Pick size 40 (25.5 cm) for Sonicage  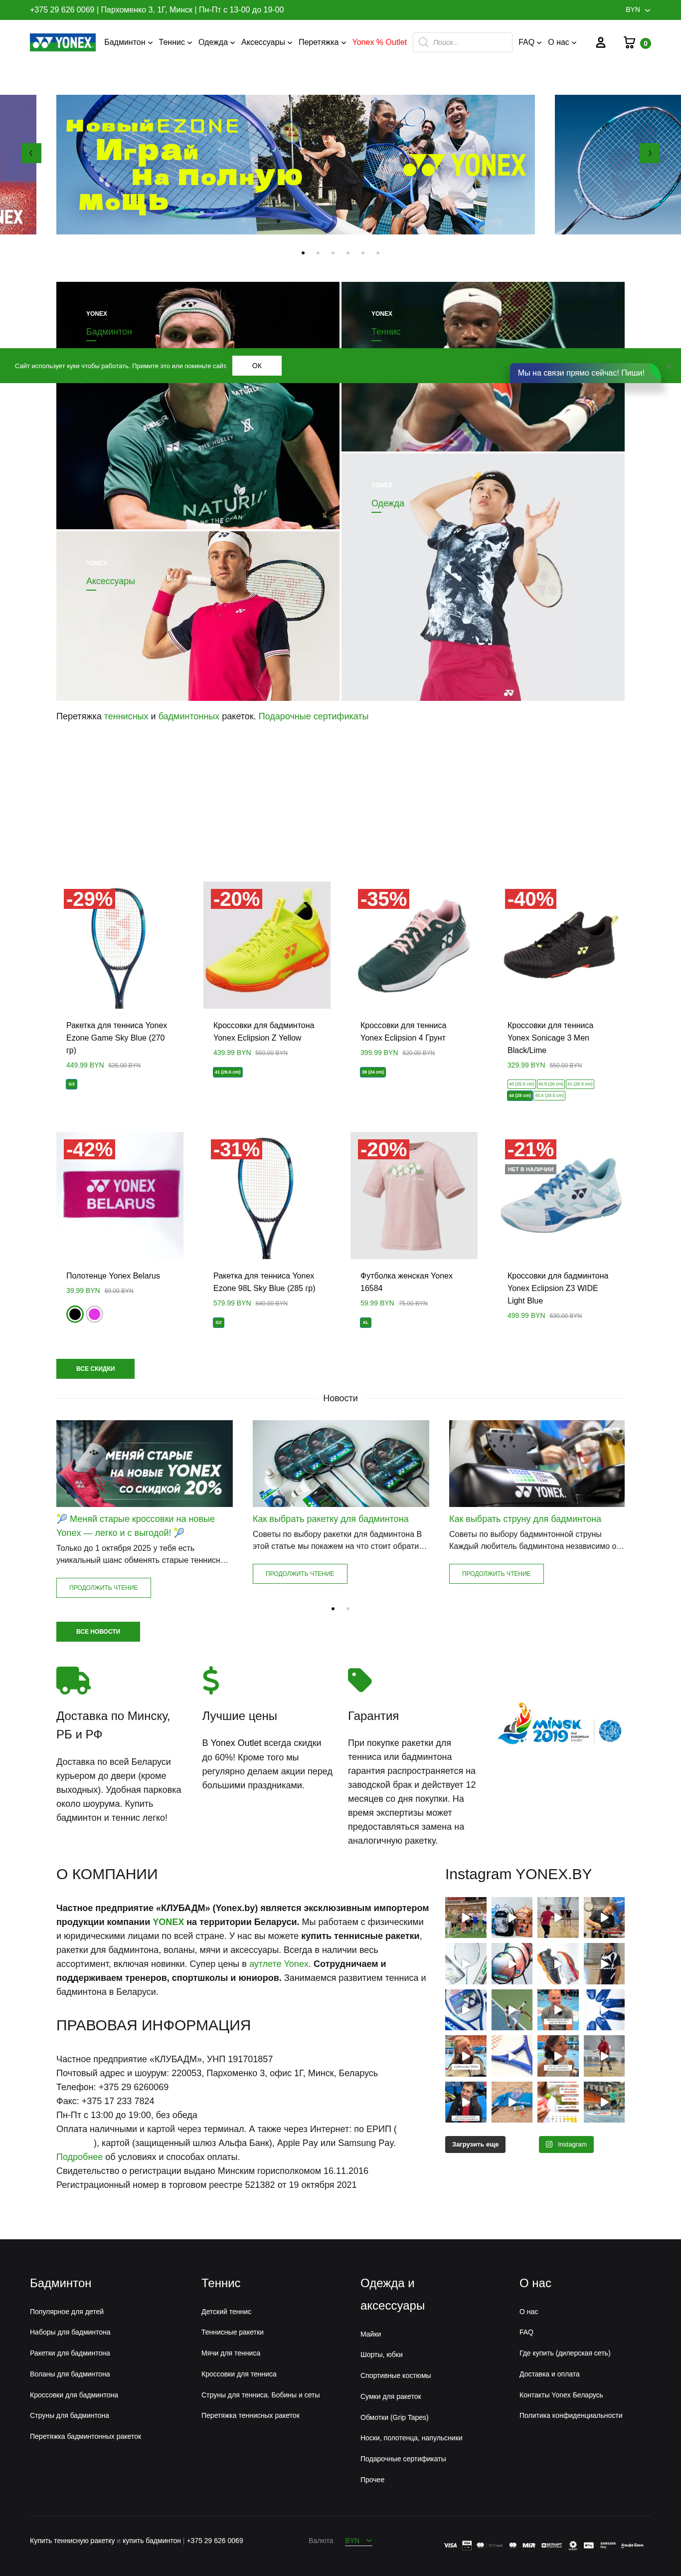point(521,1084)
